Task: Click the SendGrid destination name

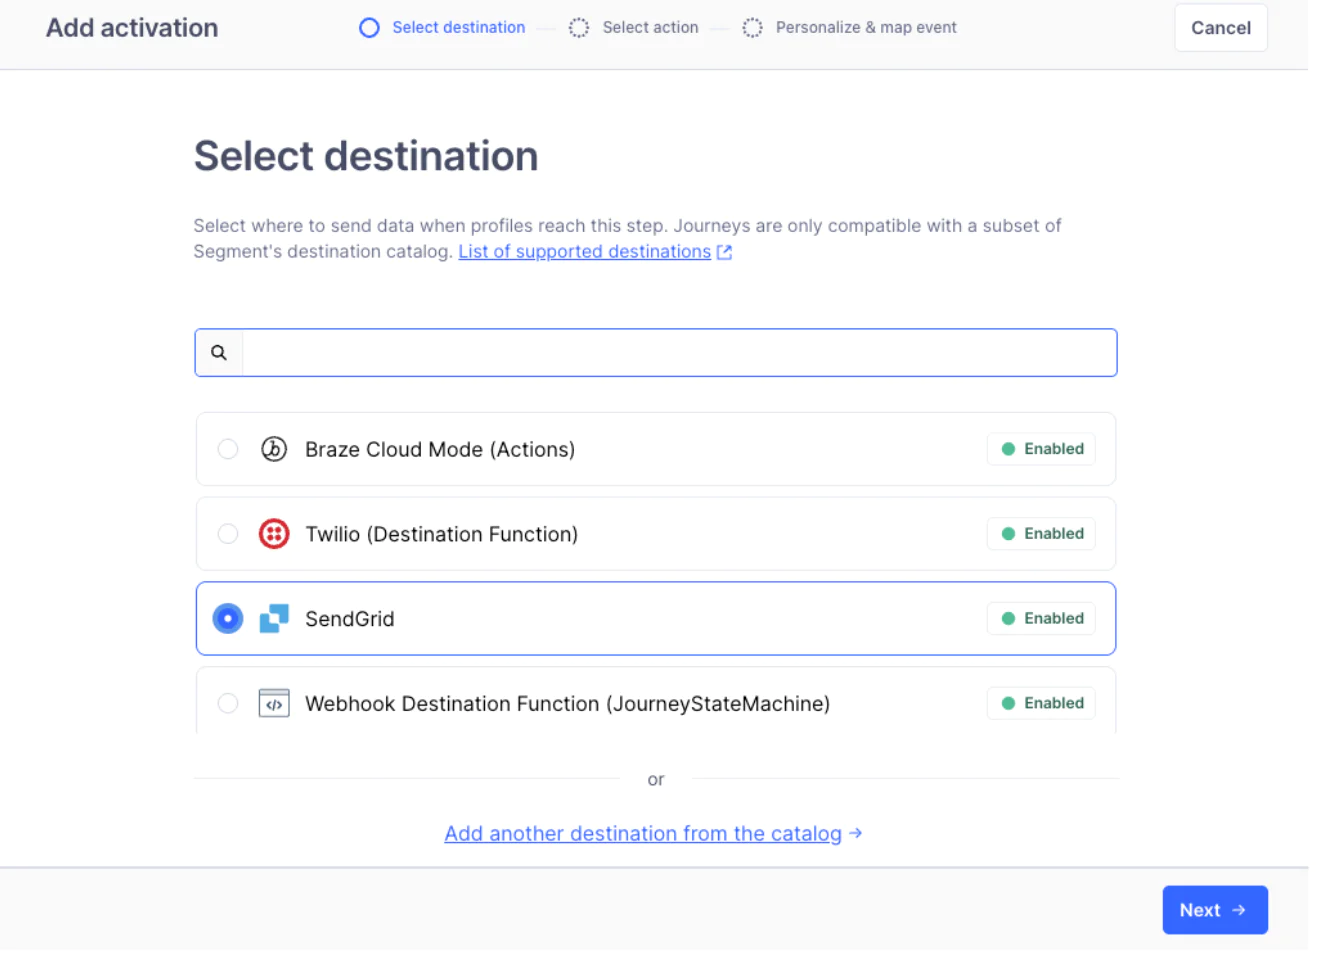Action: pos(350,620)
